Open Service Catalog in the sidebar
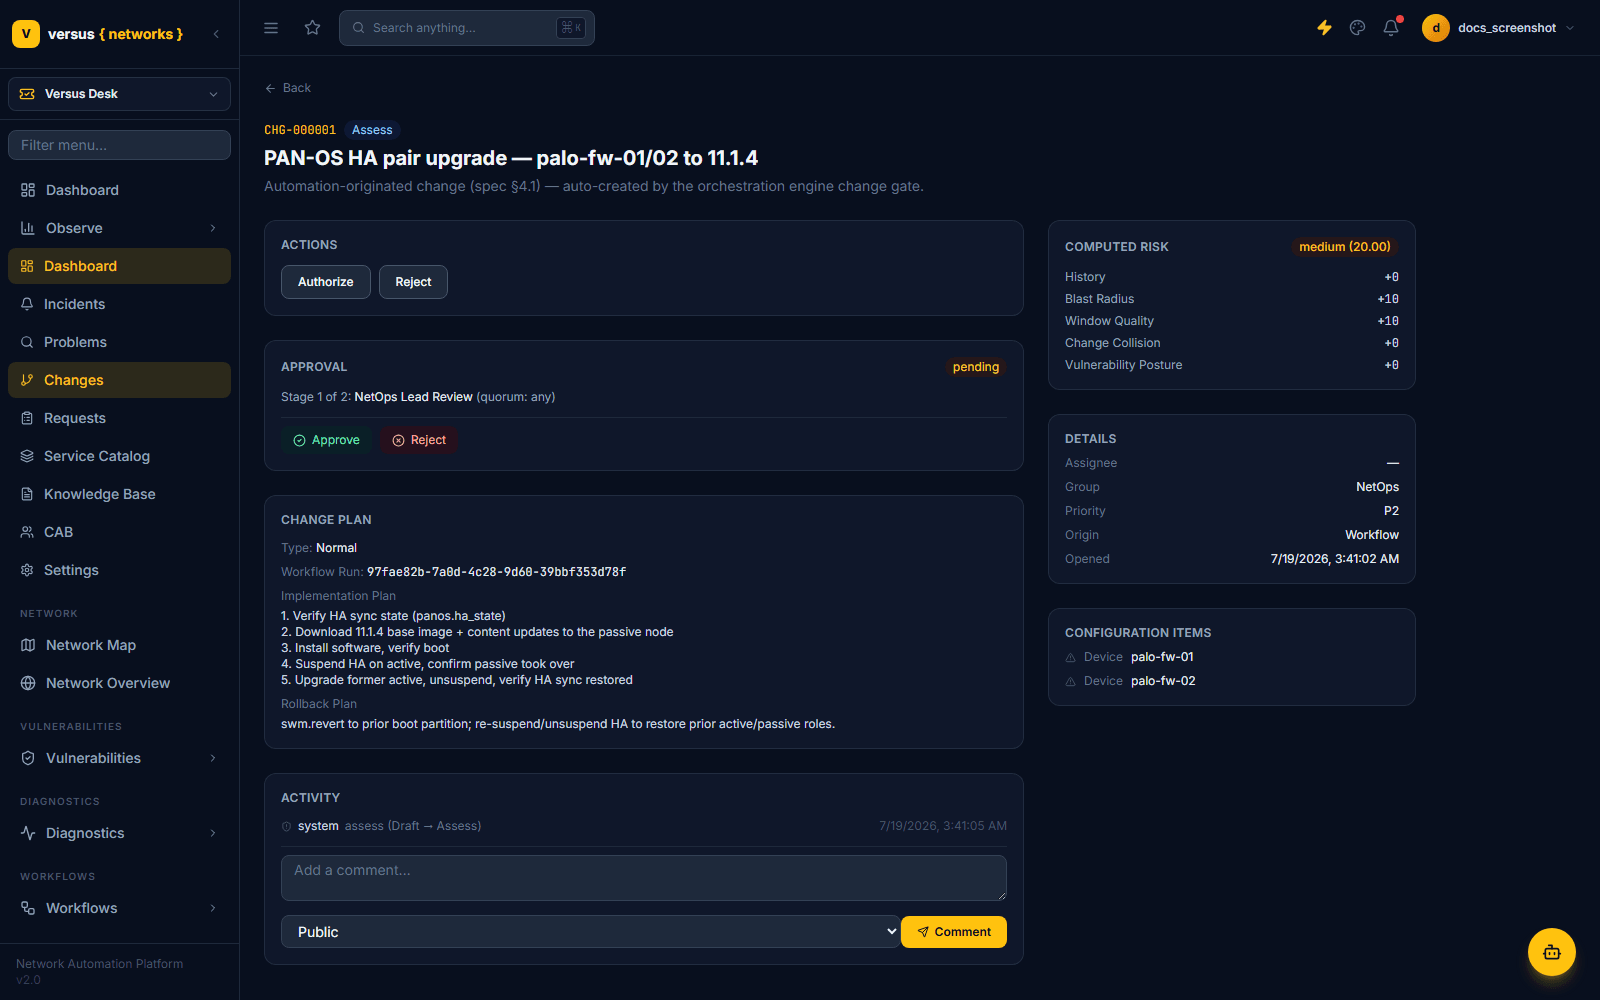 click(119, 456)
